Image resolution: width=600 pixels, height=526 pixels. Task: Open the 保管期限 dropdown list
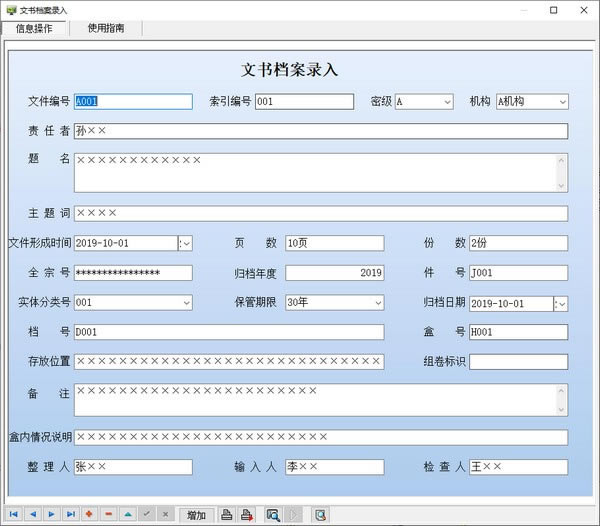click(x=377, y=303)
